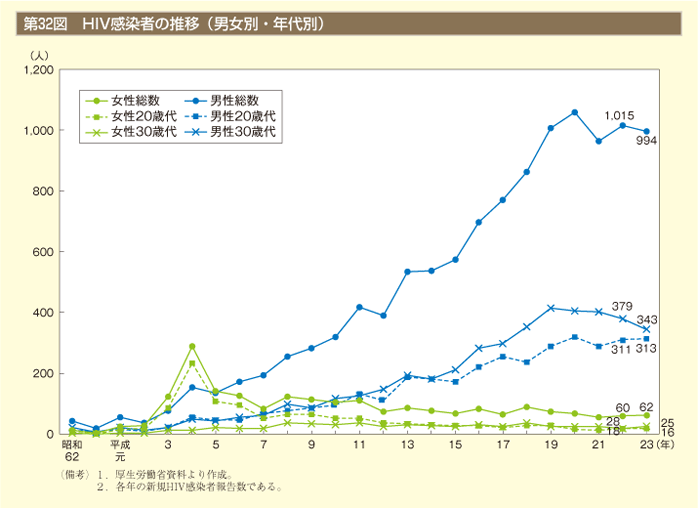Click the y-axis label 200
This screenshot has height=508, width=698.
click(x=43, y=374)
